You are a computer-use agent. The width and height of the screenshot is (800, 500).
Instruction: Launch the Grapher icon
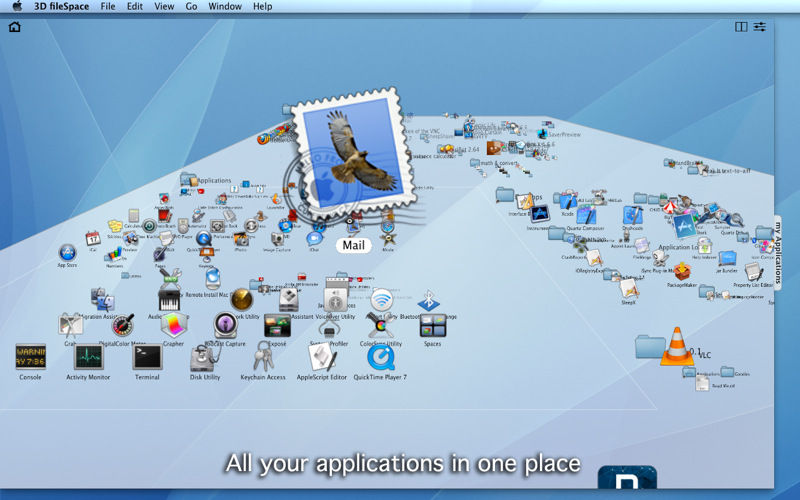pyautogui.click(x=174, y=325)
